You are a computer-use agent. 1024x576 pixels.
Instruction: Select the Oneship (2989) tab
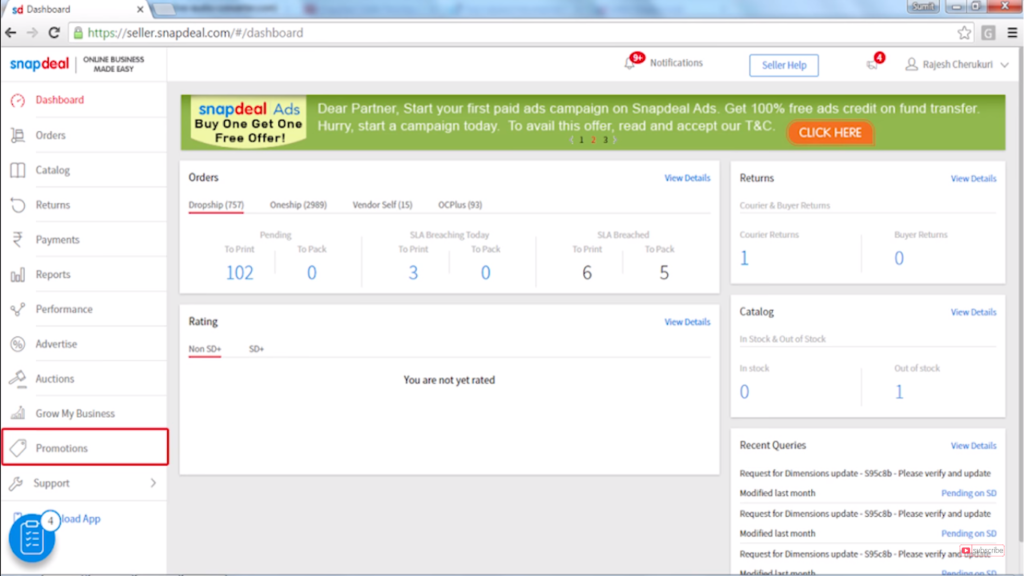pos(298,205)
